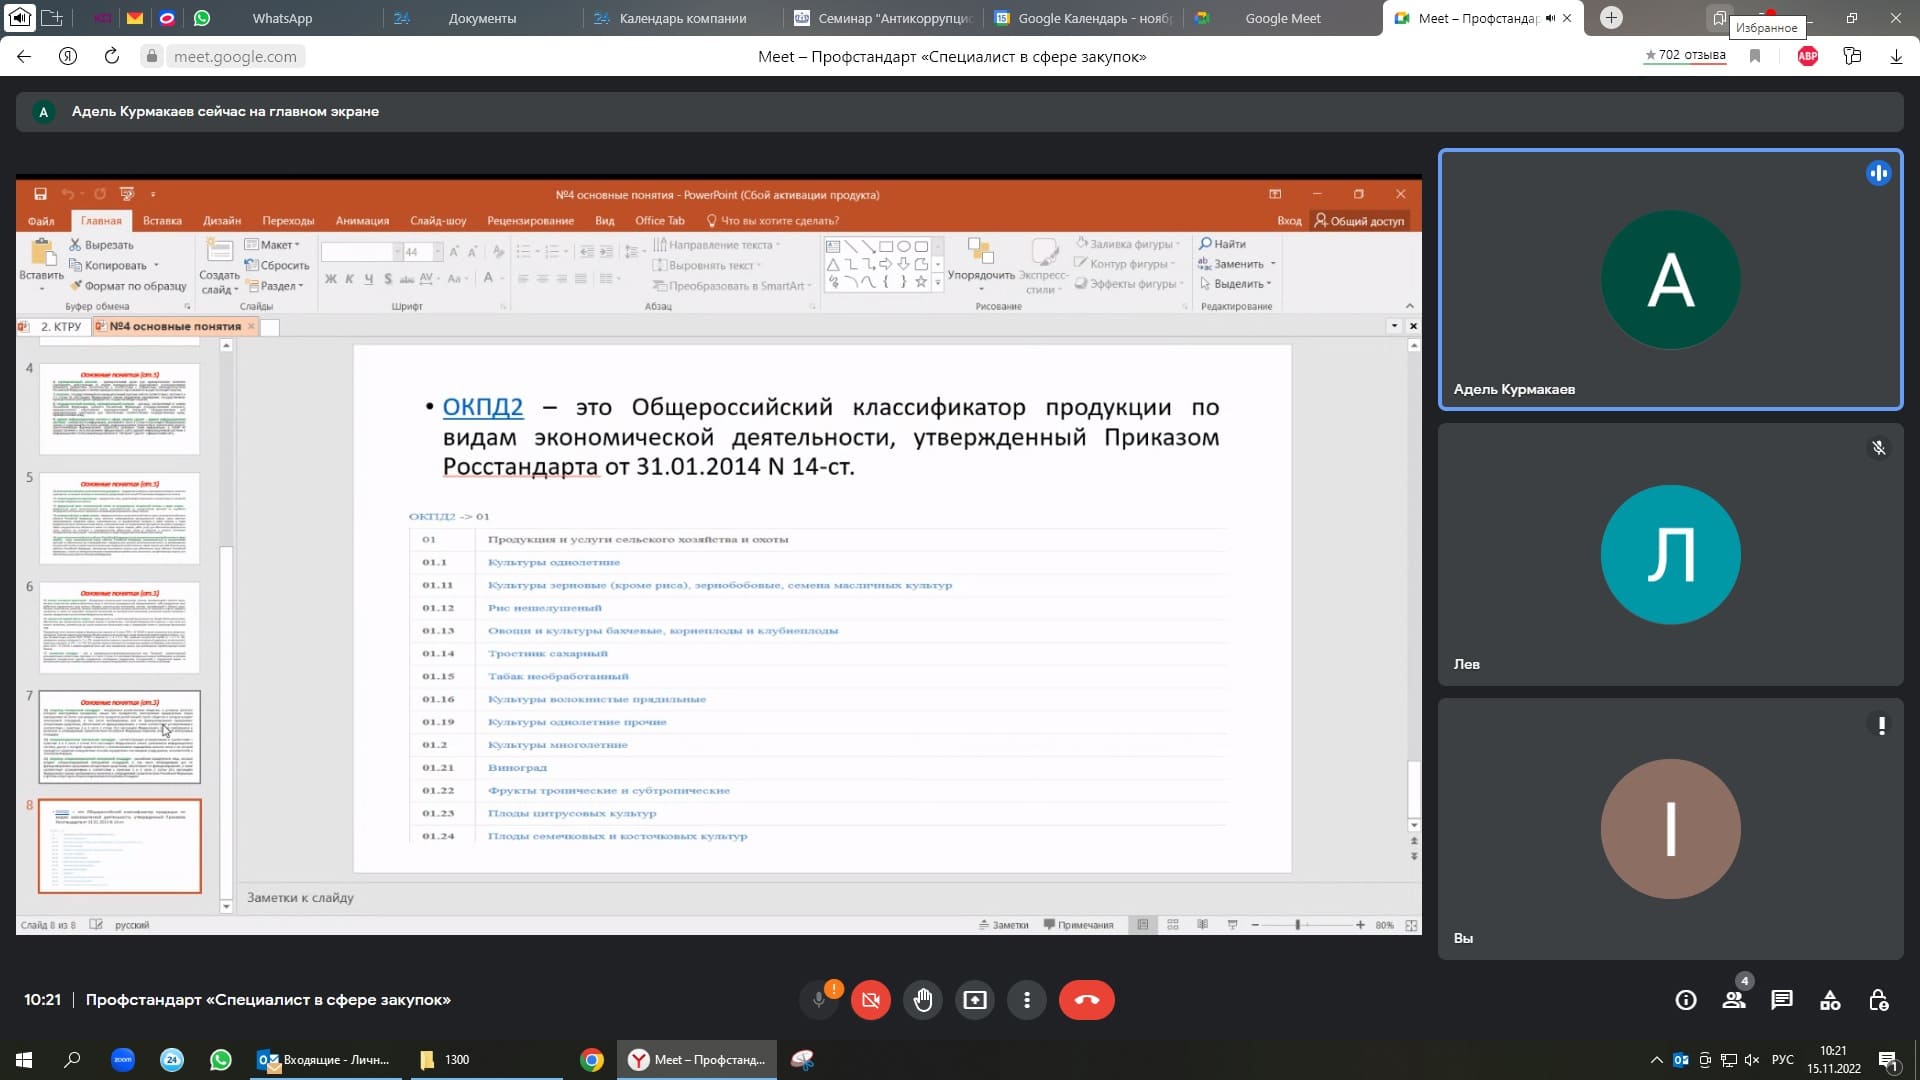Open host controls lock icon
Viewport: 1920px width, 1080px height.
[x=1878, y=1000]
